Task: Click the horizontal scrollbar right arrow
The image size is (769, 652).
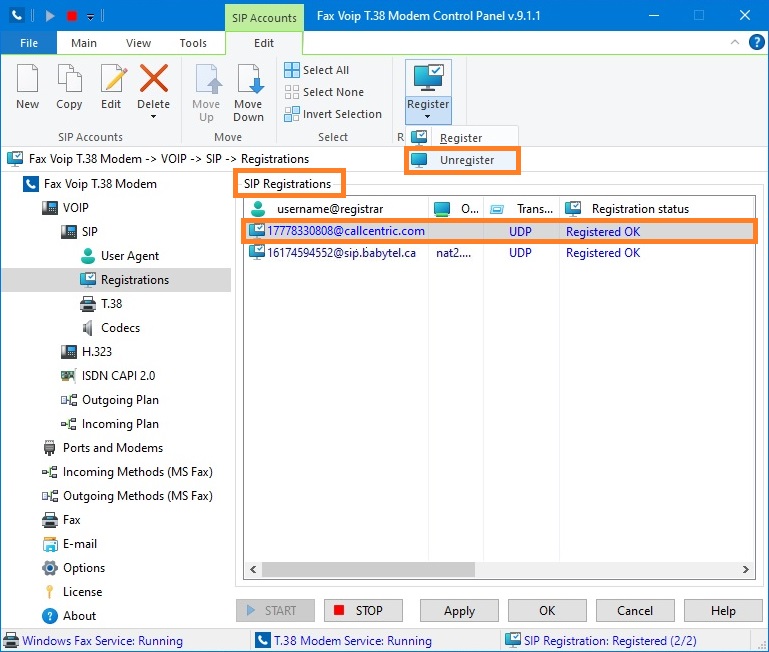Action: [x=745, y=570]
